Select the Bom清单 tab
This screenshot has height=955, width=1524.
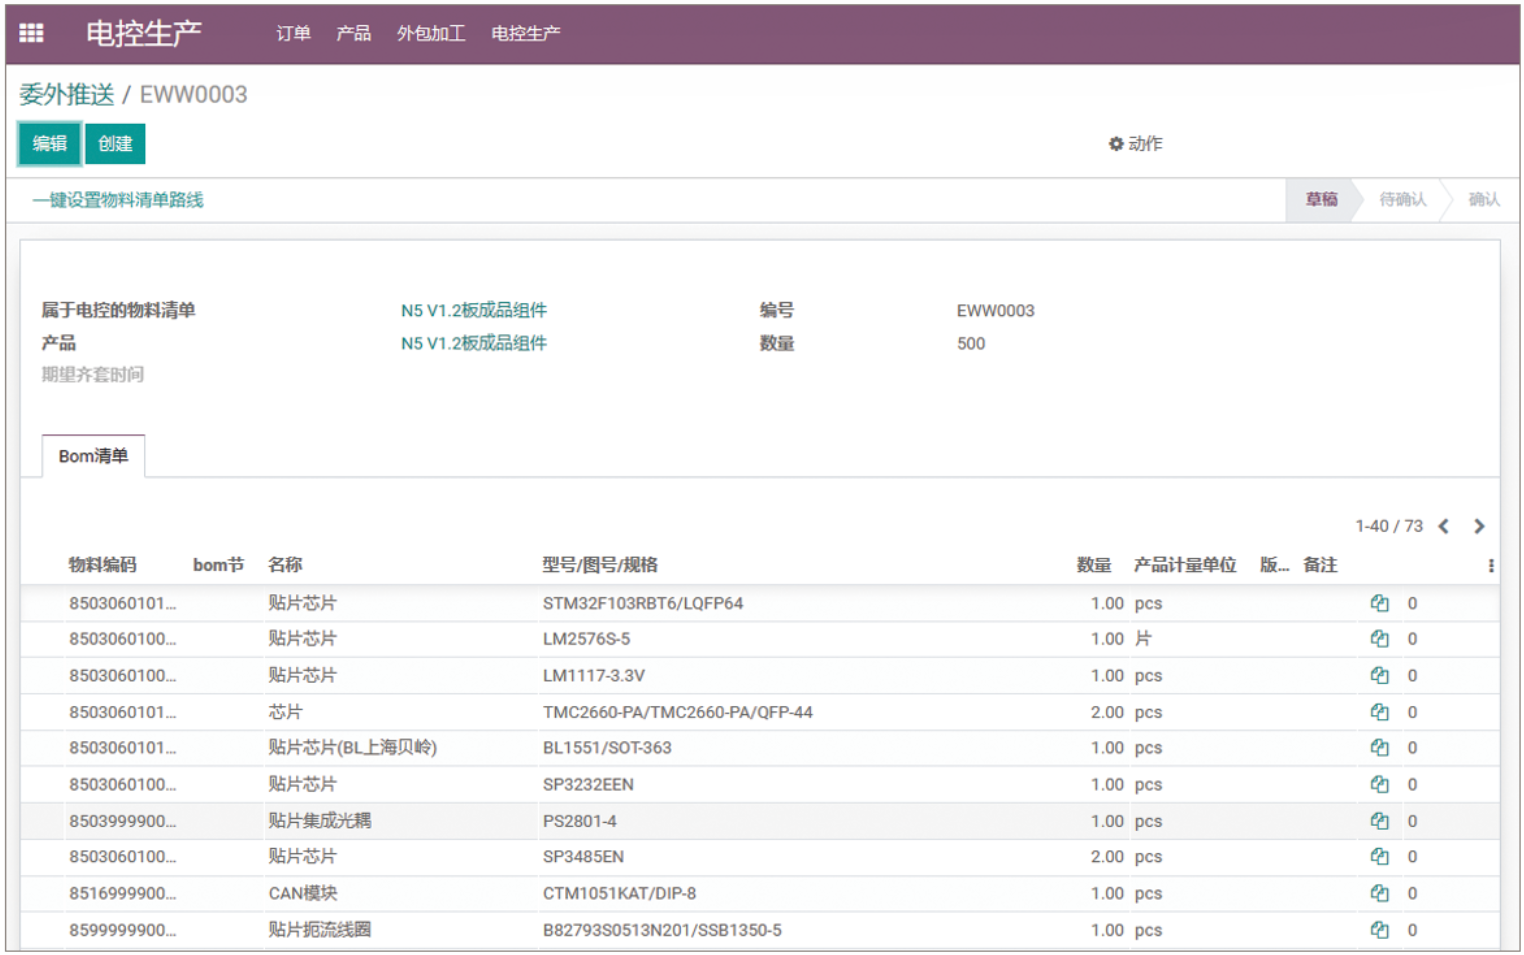[x=93, y=457]
